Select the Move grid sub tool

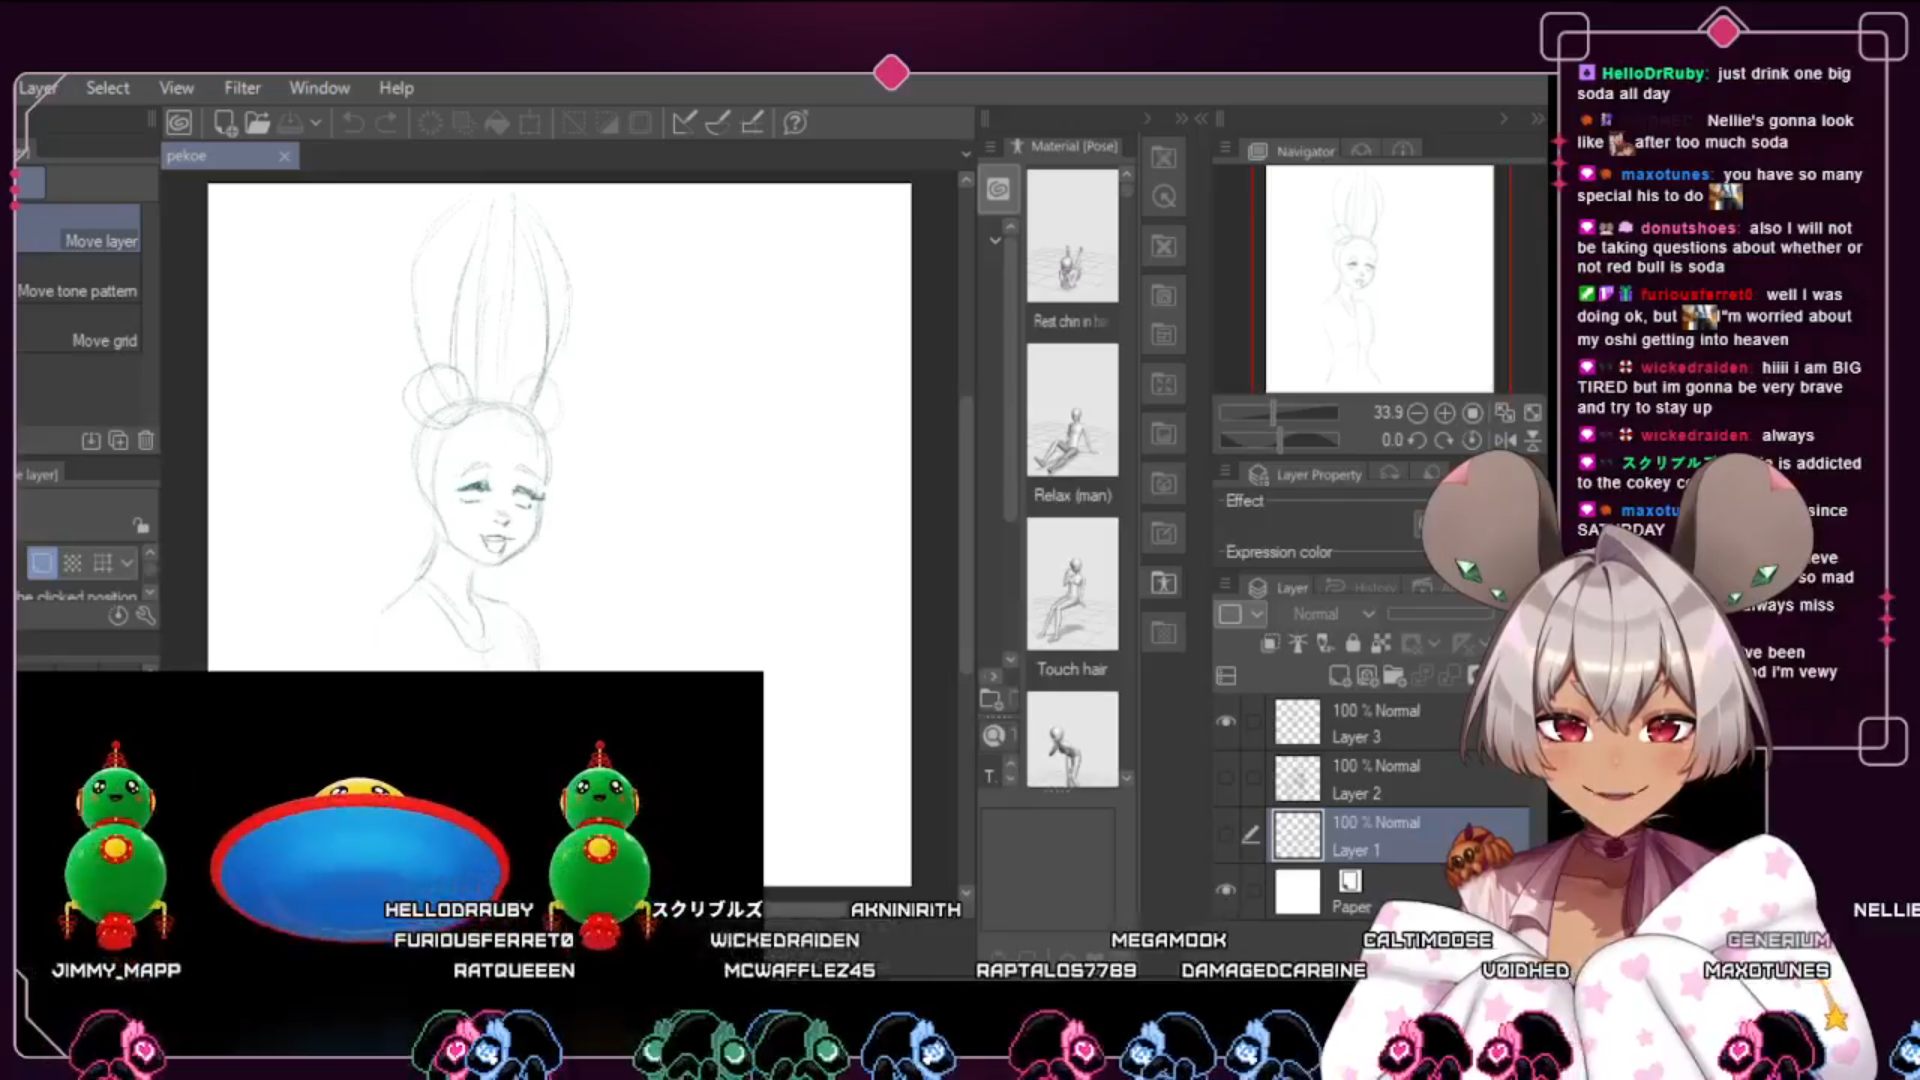[x=104, y=341]
